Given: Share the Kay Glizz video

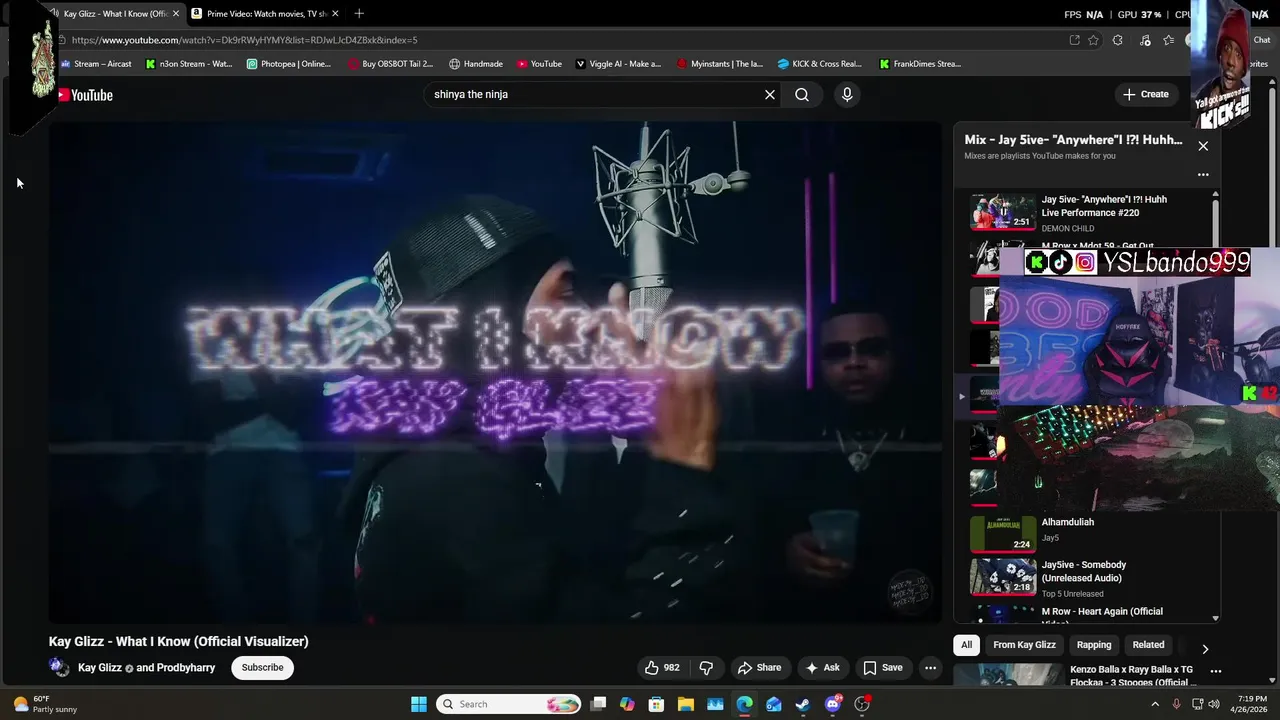Looking at the screenshot, I should click(760, 668).
